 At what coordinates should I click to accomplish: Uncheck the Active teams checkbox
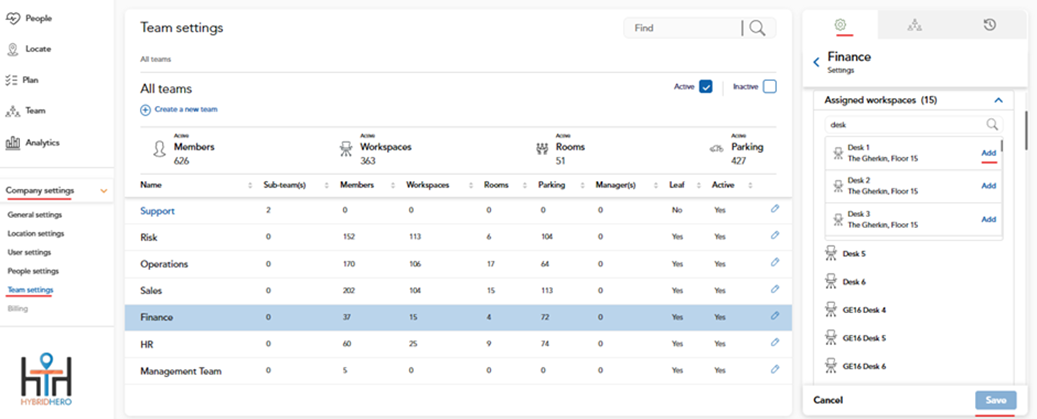coord(705,87)
